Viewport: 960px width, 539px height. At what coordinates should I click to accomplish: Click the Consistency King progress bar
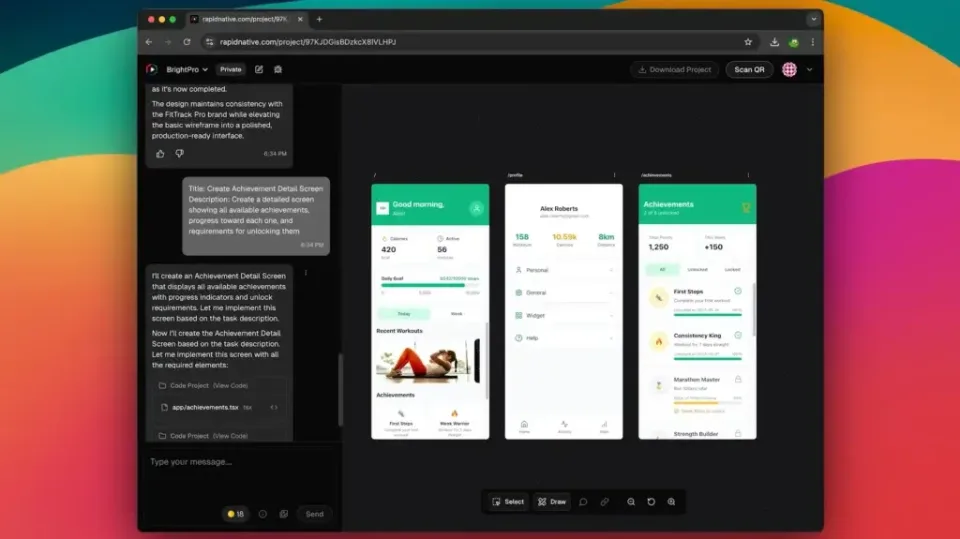708,358
